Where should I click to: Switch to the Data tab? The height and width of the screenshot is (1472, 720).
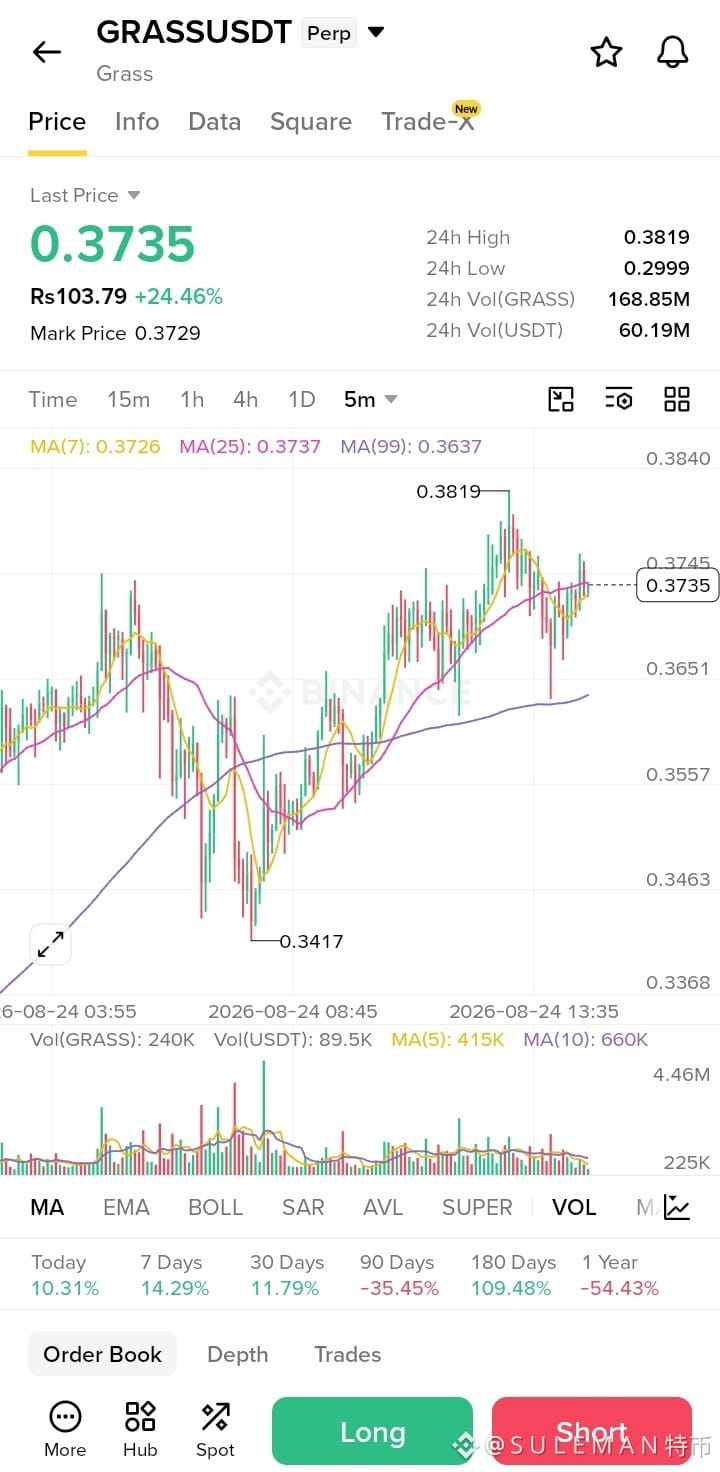(214, 122)
